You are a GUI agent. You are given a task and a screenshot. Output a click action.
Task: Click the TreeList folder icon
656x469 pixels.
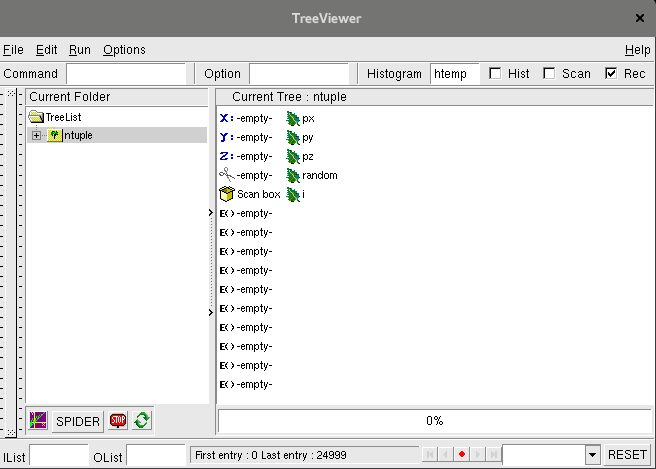pos(36,117)
